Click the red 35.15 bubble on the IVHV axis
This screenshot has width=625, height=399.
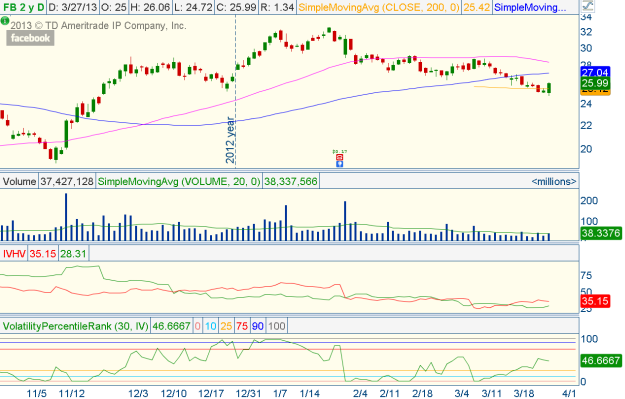tap(596, 301)
